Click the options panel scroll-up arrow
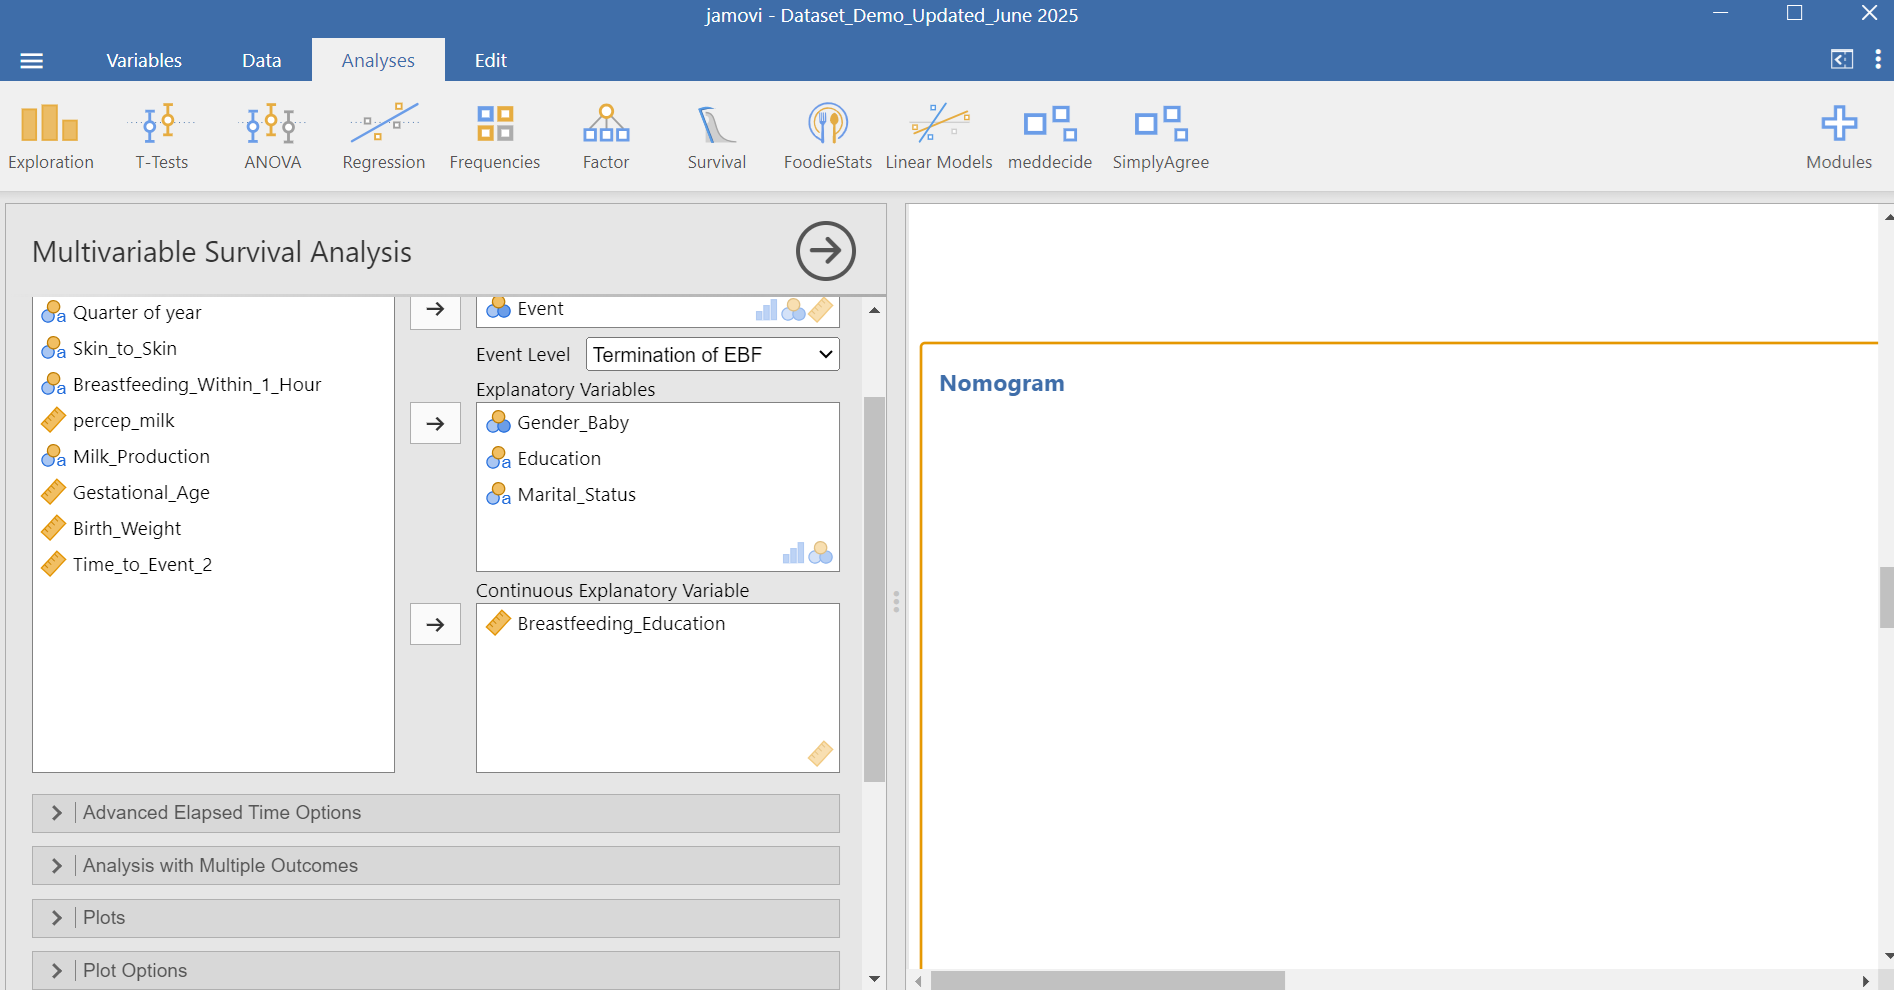This screenshot has width=1894, height=990. pyautogui.click(x=874, y=310)
